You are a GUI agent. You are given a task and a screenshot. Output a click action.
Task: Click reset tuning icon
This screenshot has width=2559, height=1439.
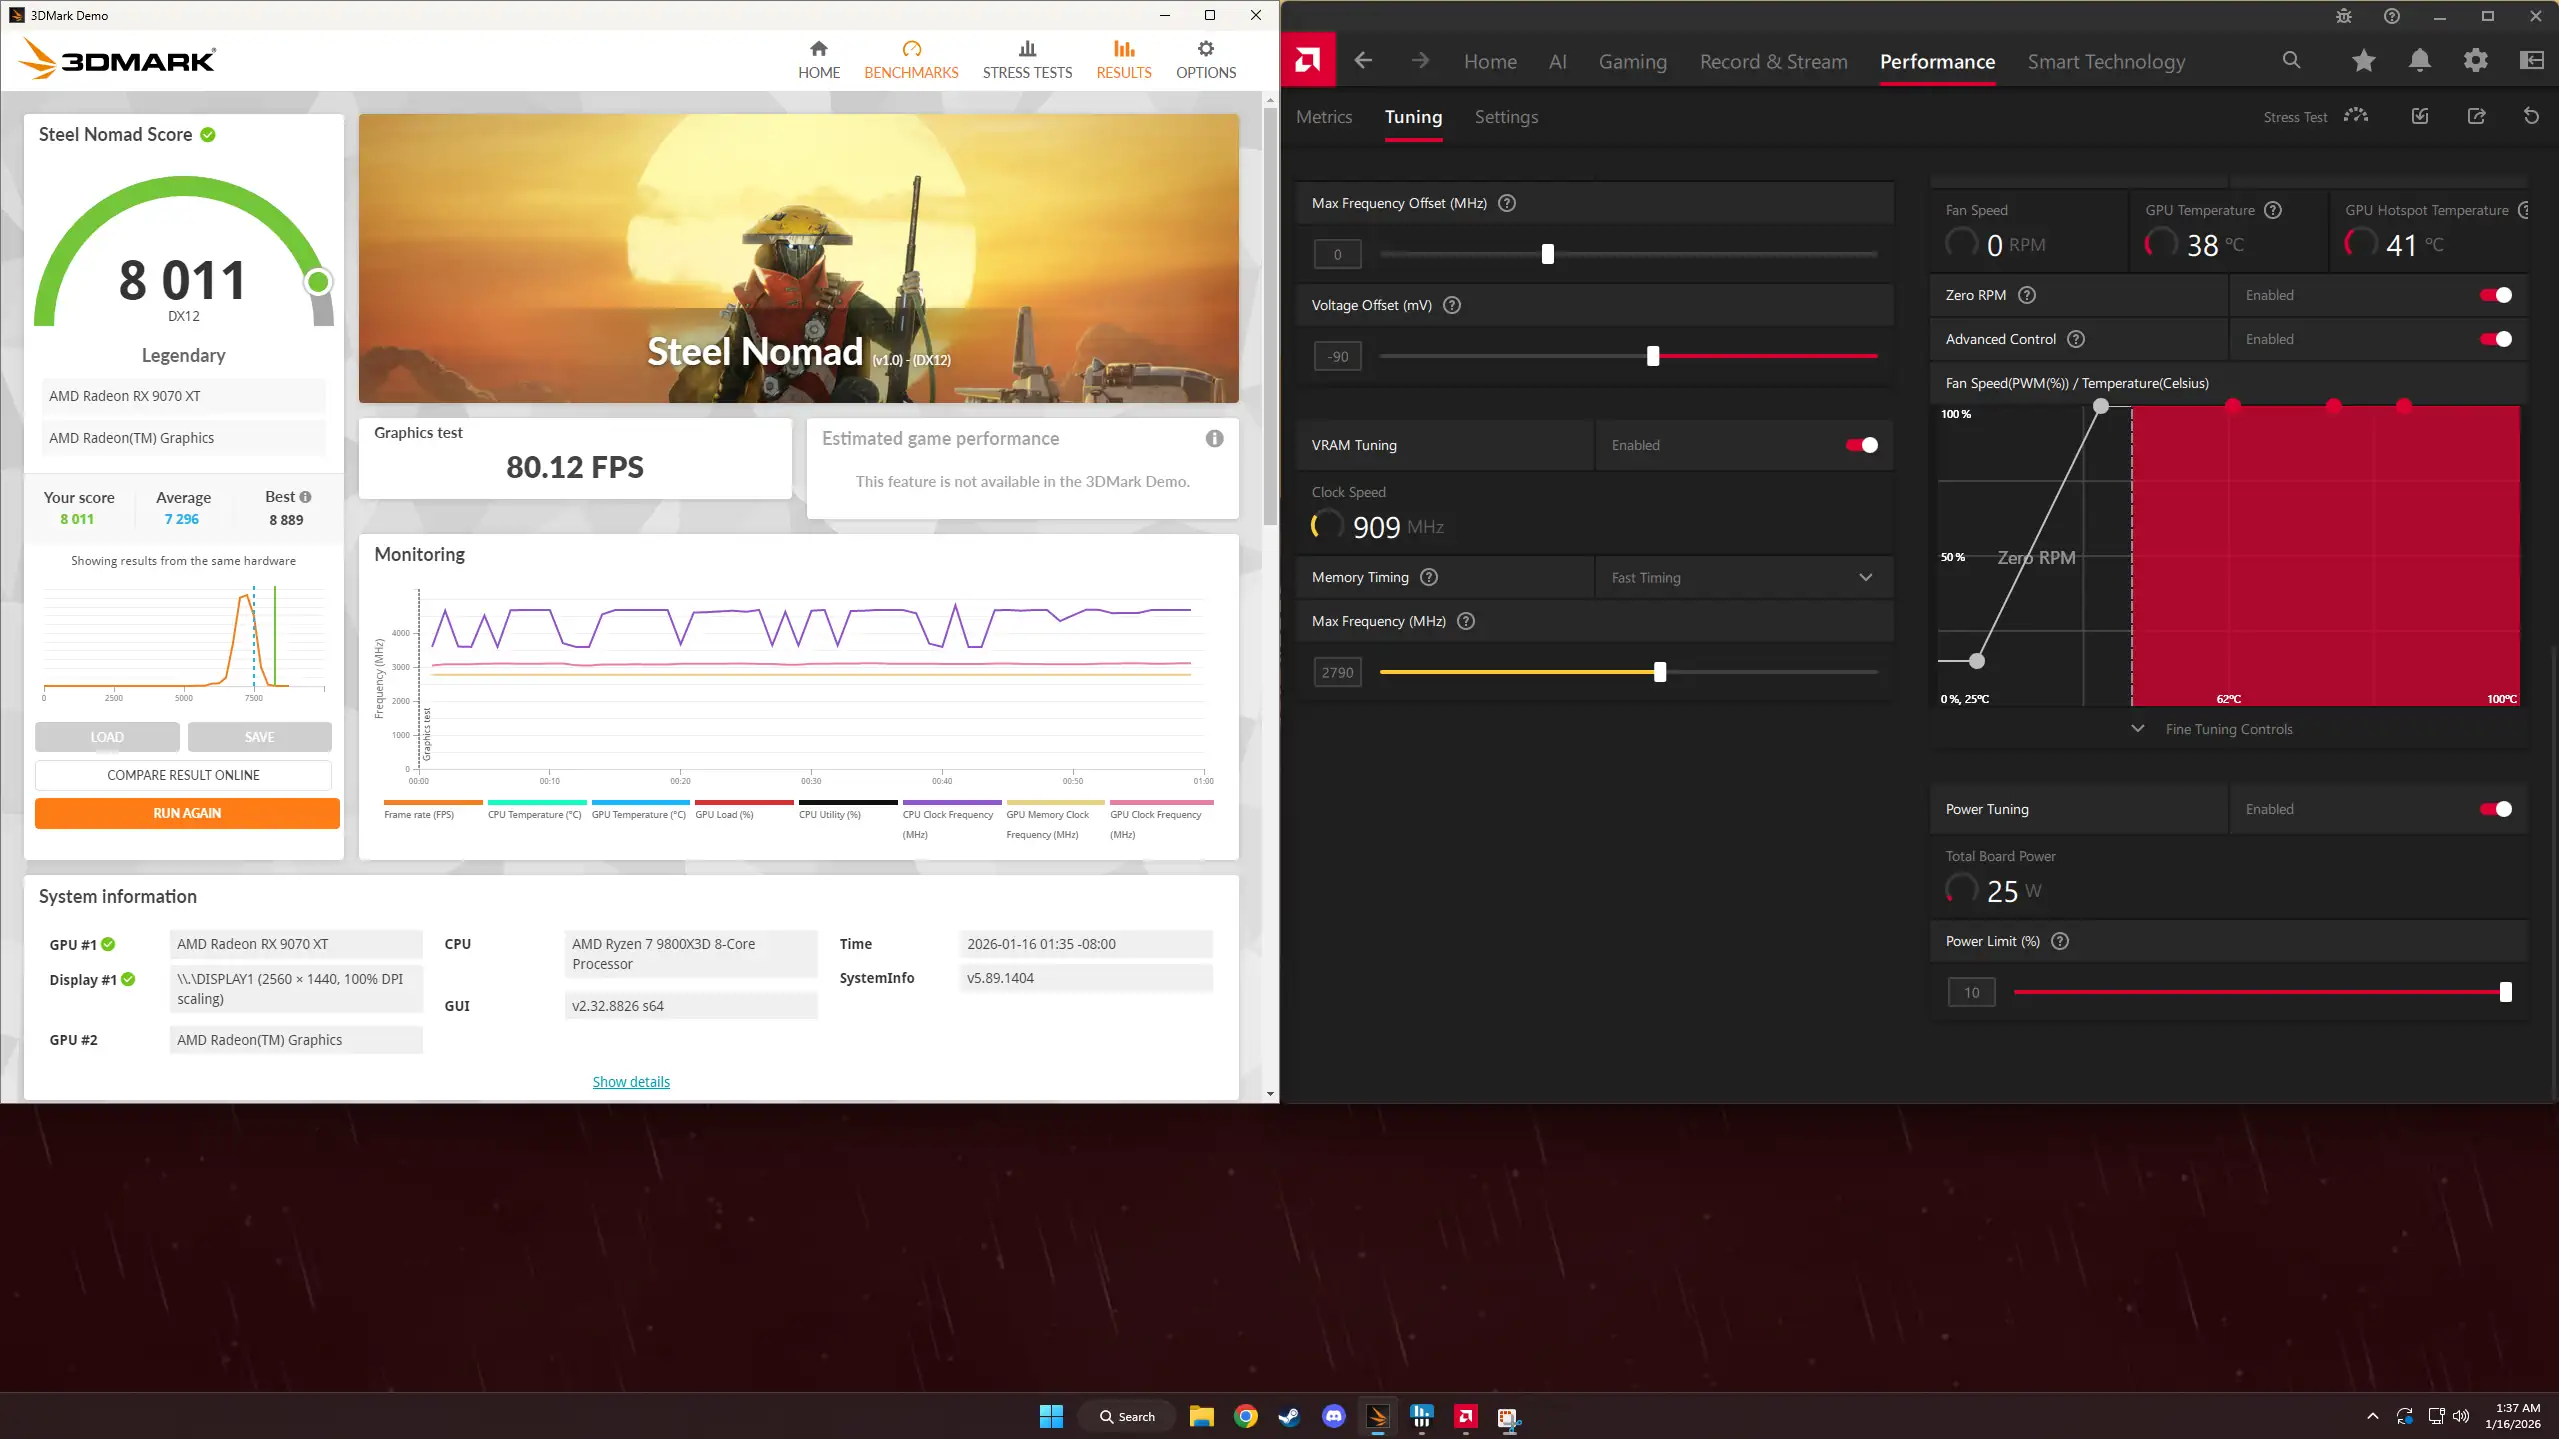[2531, 116]
